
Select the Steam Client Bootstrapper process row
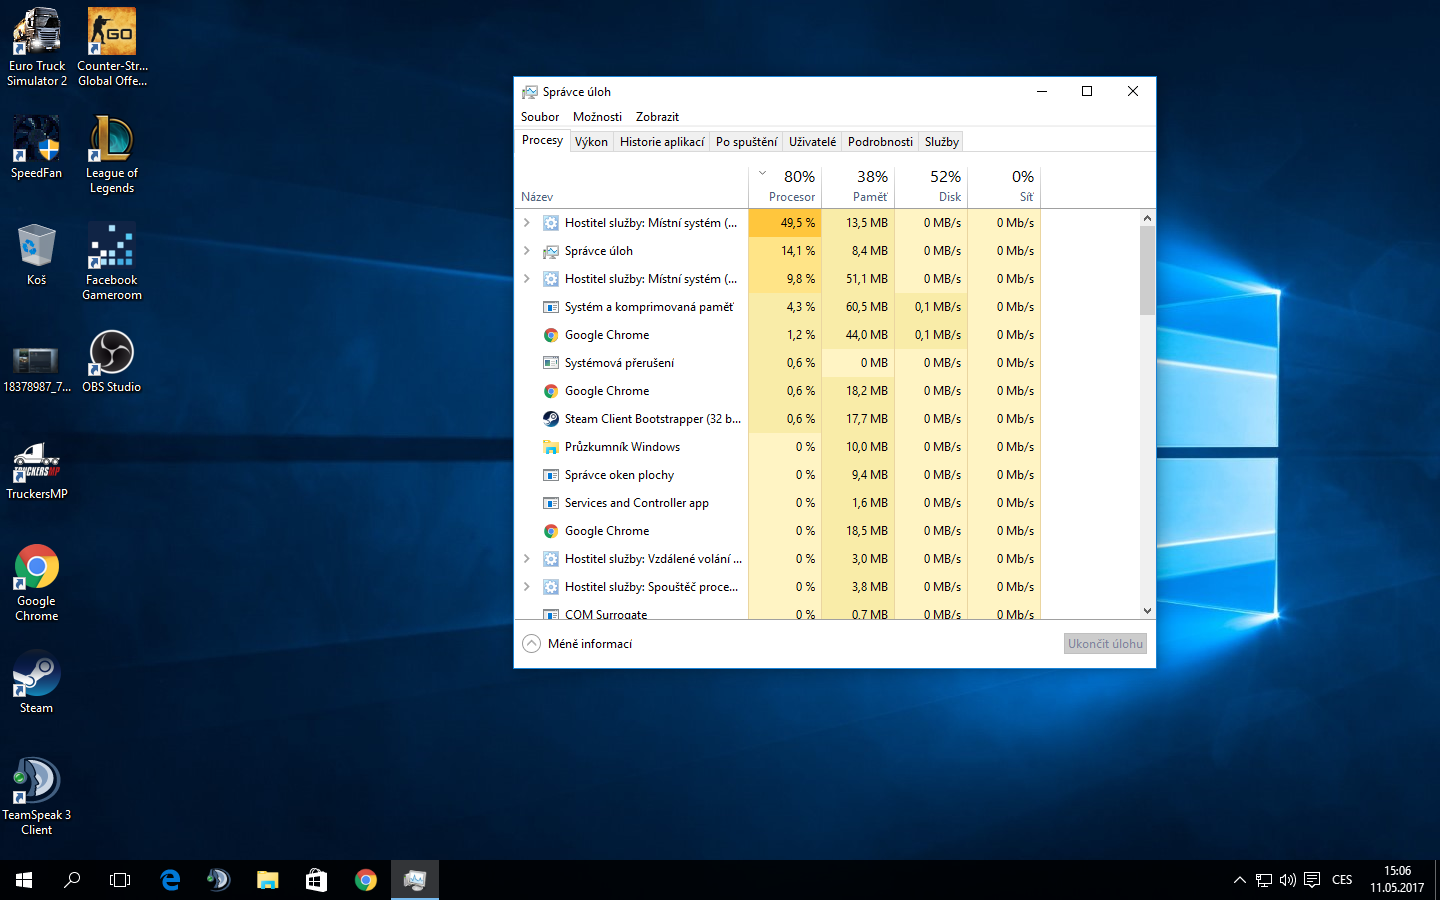pyautogui.click(x=652, y=419)
